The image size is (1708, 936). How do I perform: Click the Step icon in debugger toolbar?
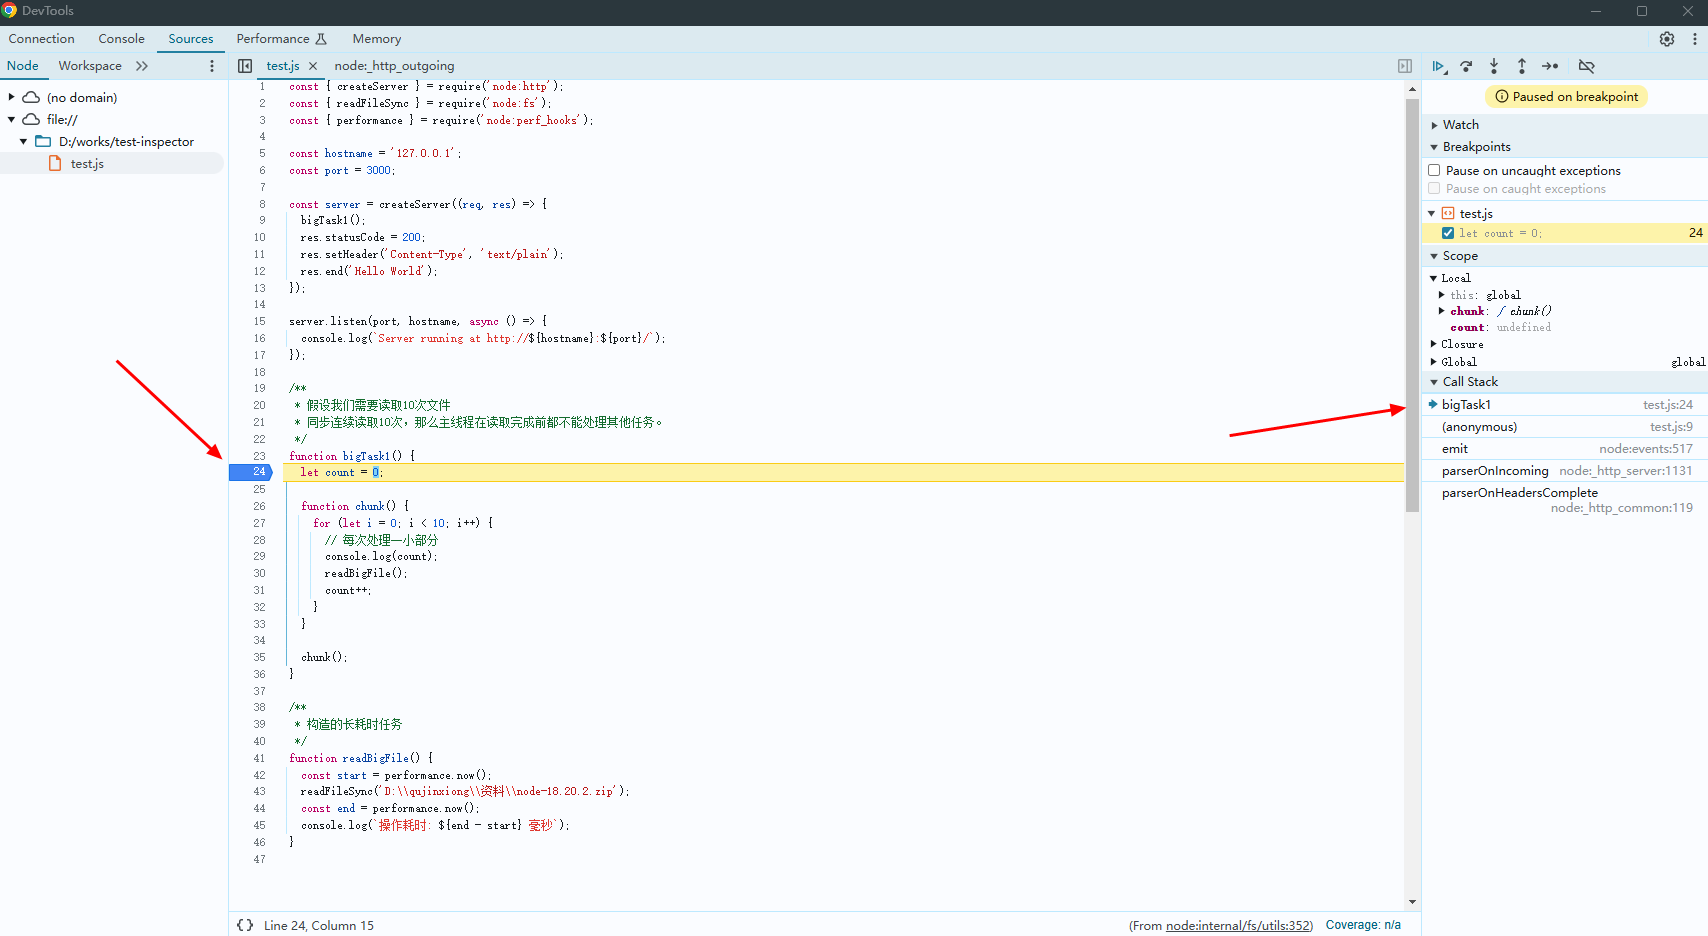[x=1550, y=66]
